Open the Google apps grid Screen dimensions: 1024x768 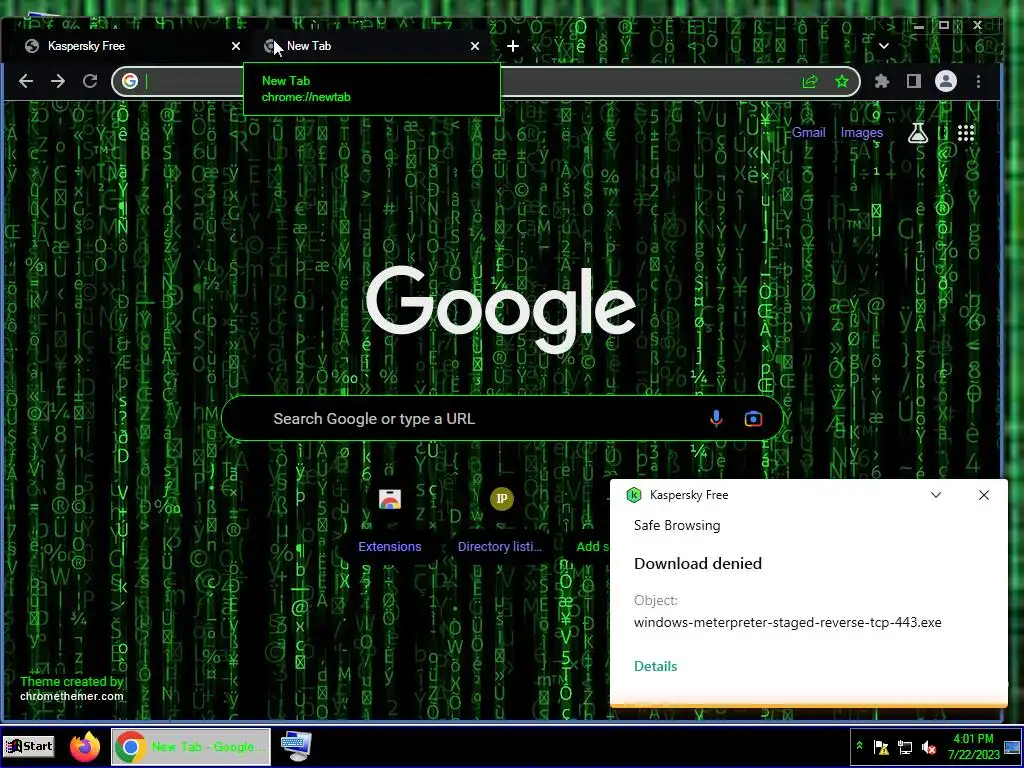[x=966, y=133]
